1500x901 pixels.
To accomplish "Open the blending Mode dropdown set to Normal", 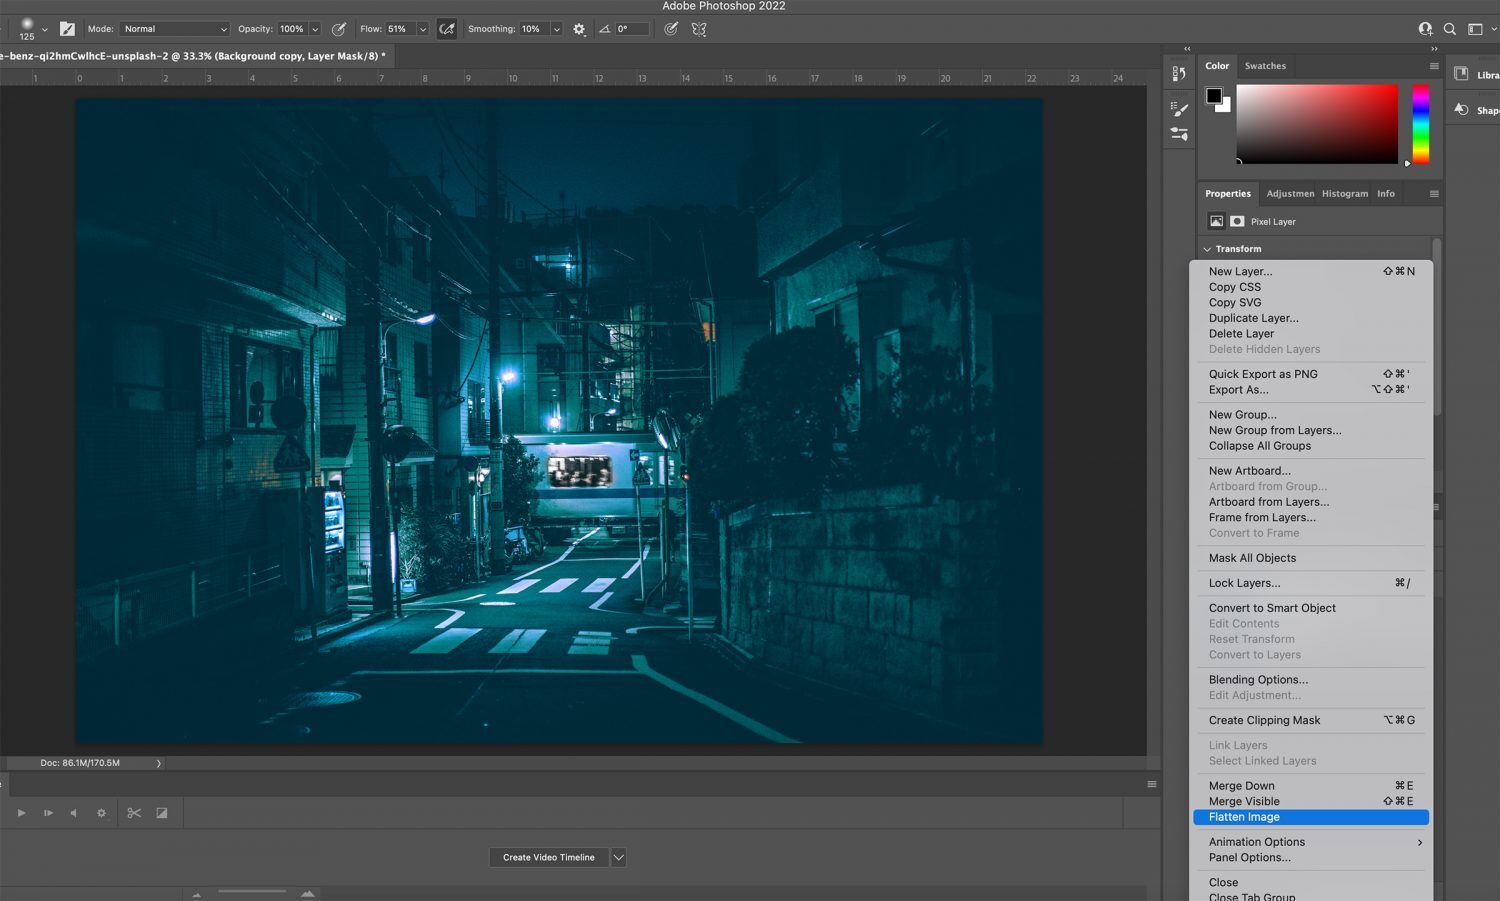I will pyautogui.click(x=175, y=29).
